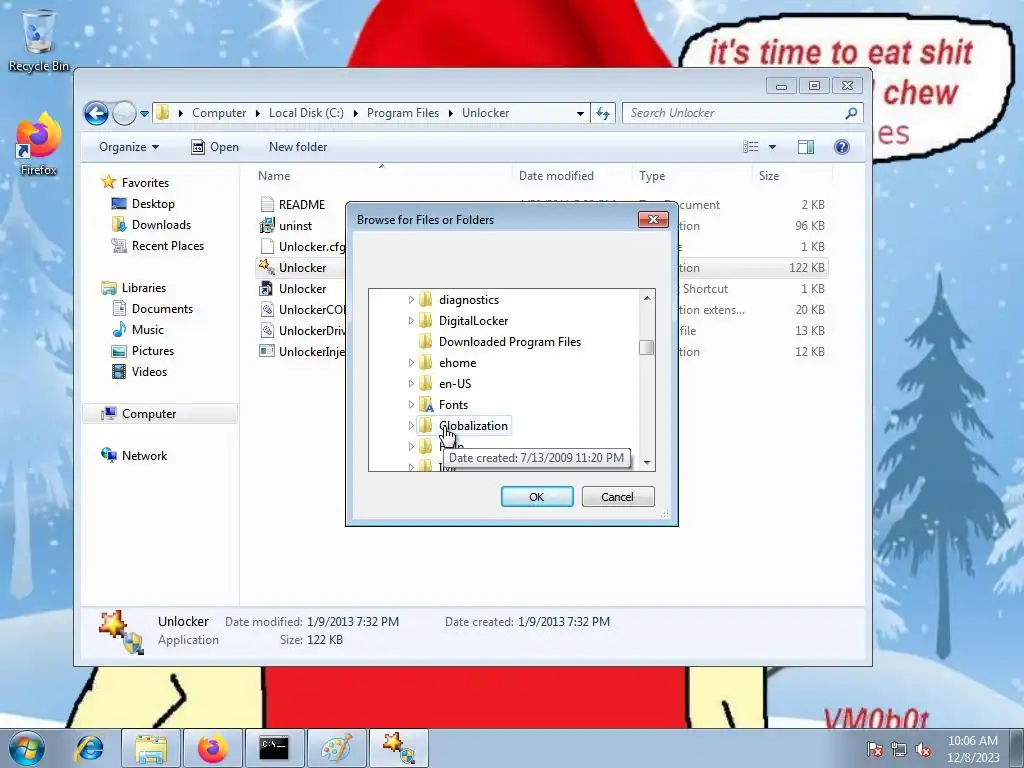Screen dimensions: 1024x768
Task: Select the uninst application icon
Action: [266, 225]
